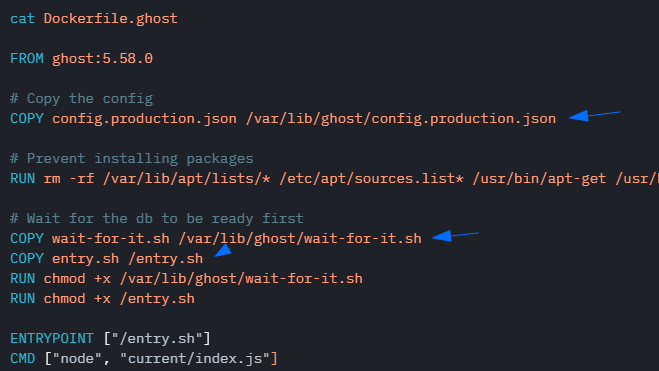Image resolution: width=659 pixels, height=371 pixels.
Task: Click the /var/lib/ghost/config.production.json destination path
Action: tap(401, 118)
